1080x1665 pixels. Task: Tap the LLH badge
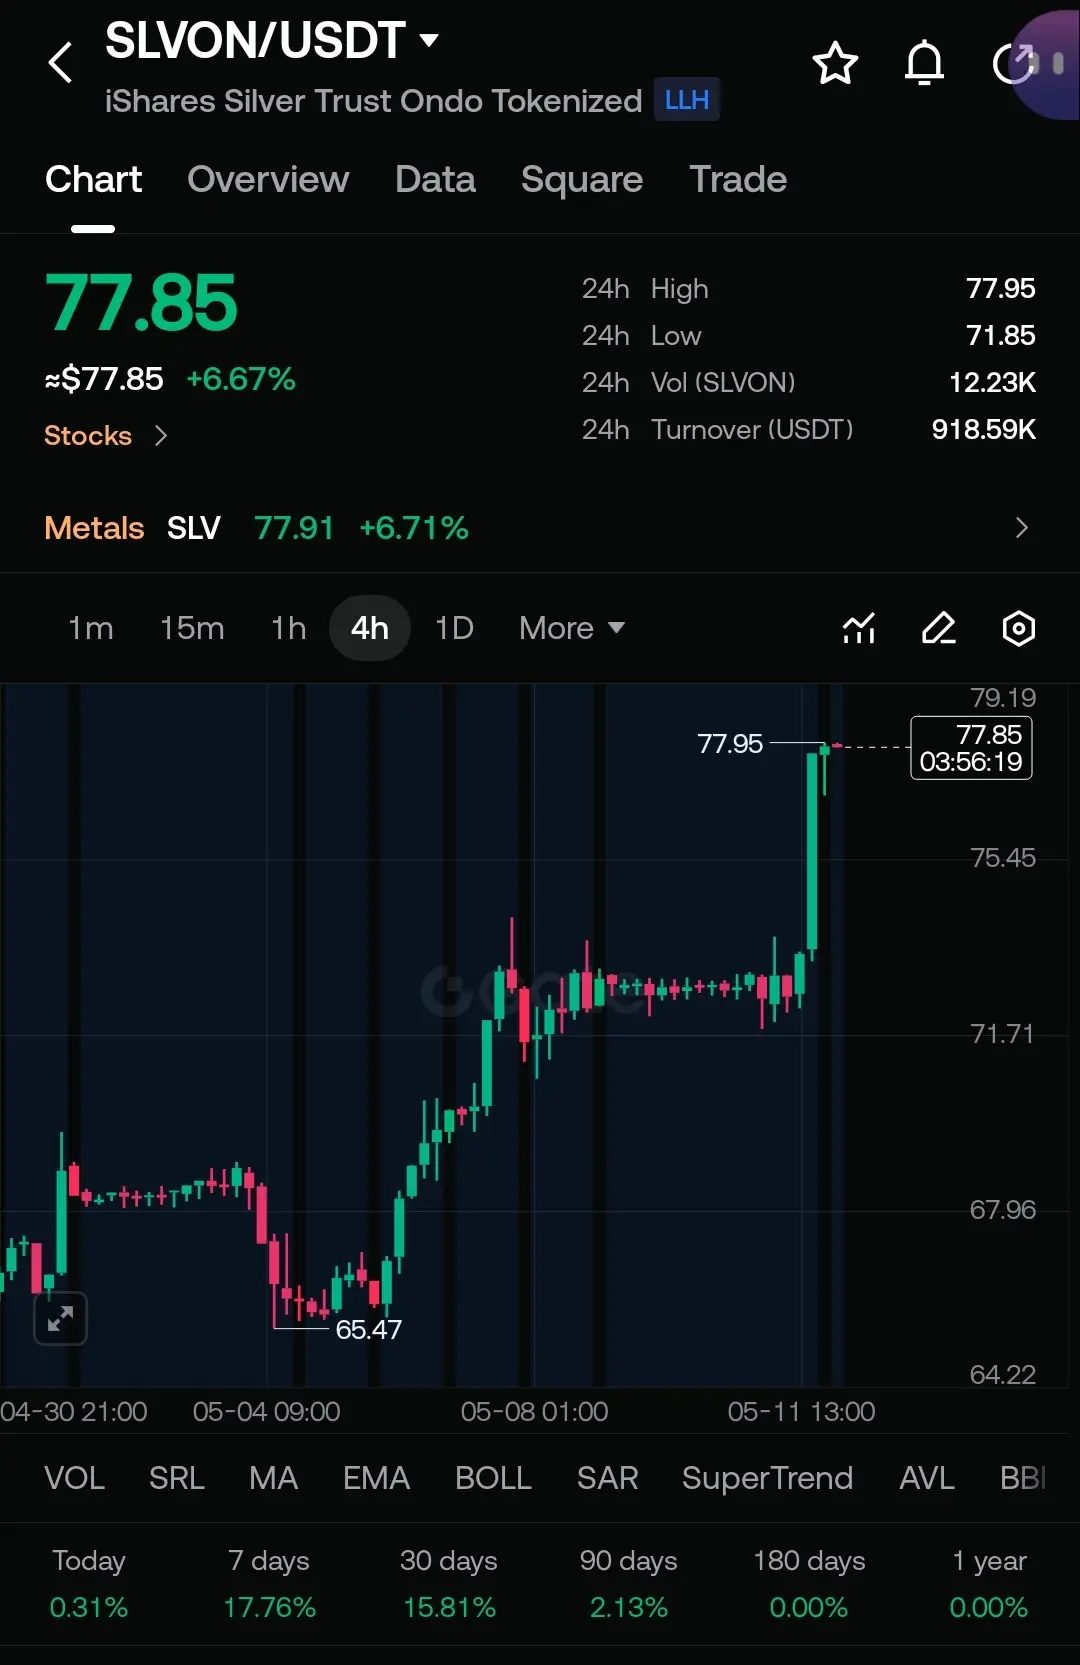click(x=687, y=100)
